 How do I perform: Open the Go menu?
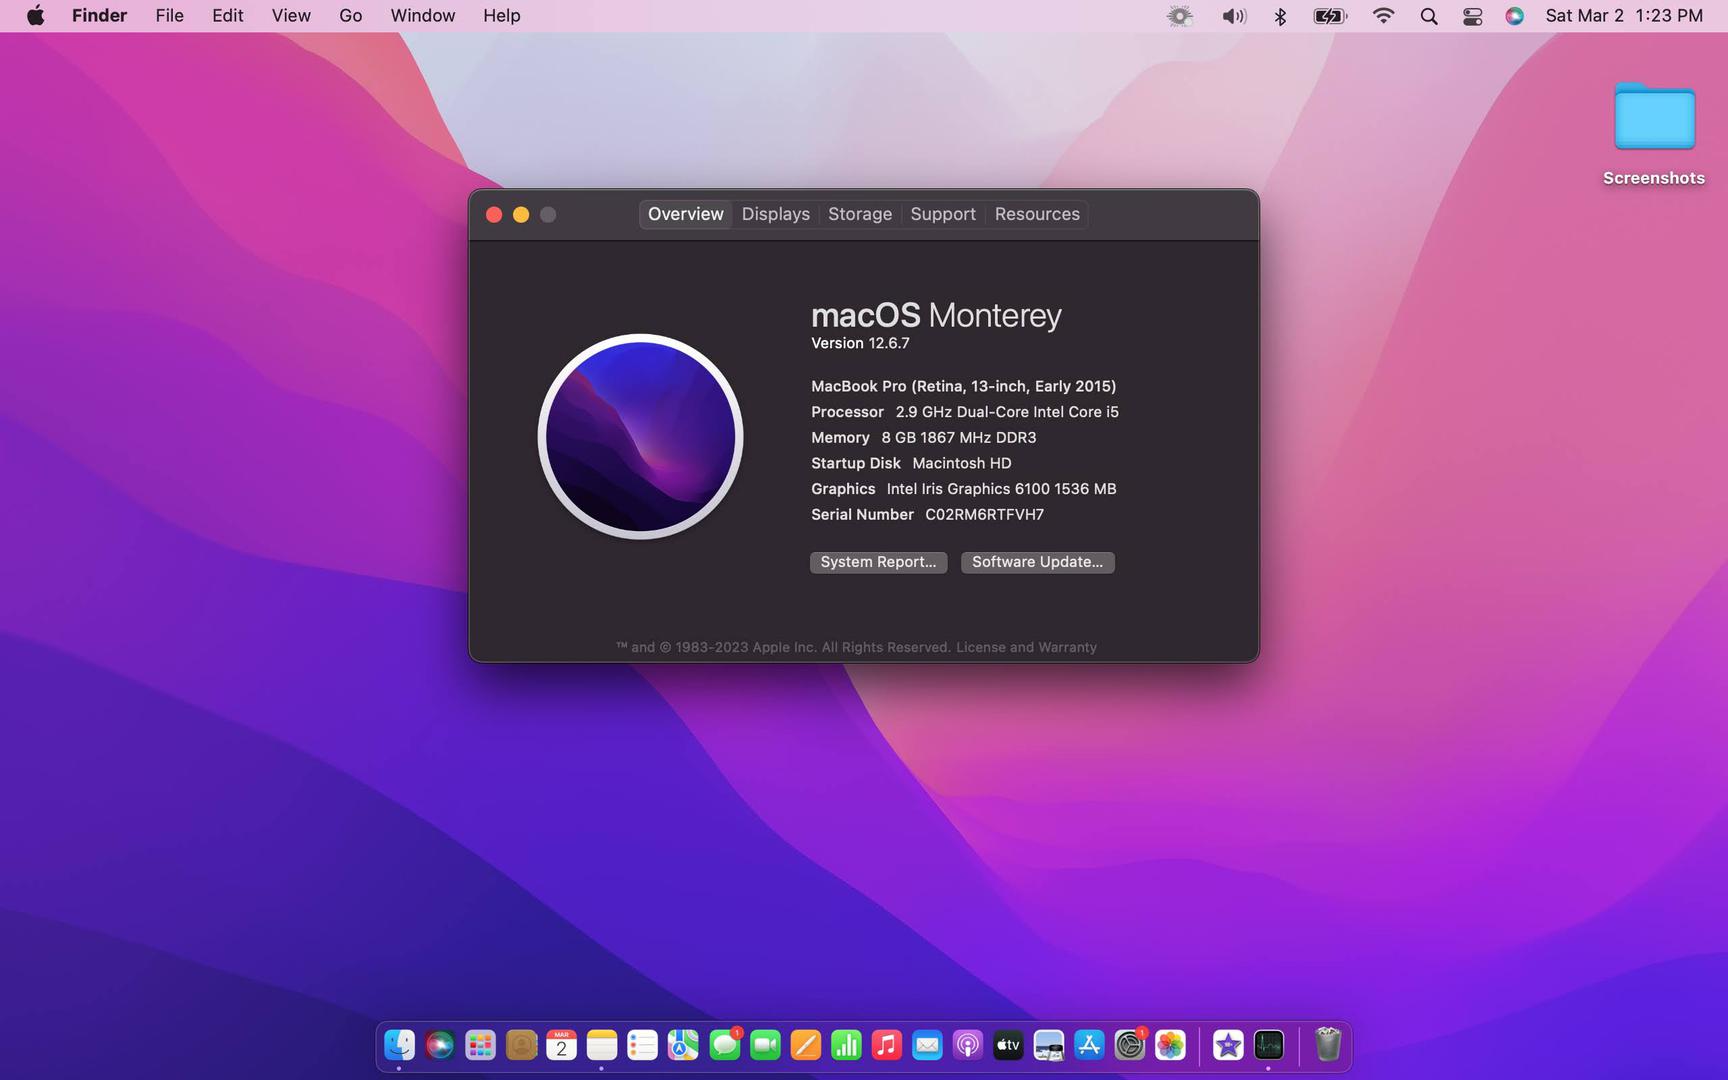pos(350,16)
